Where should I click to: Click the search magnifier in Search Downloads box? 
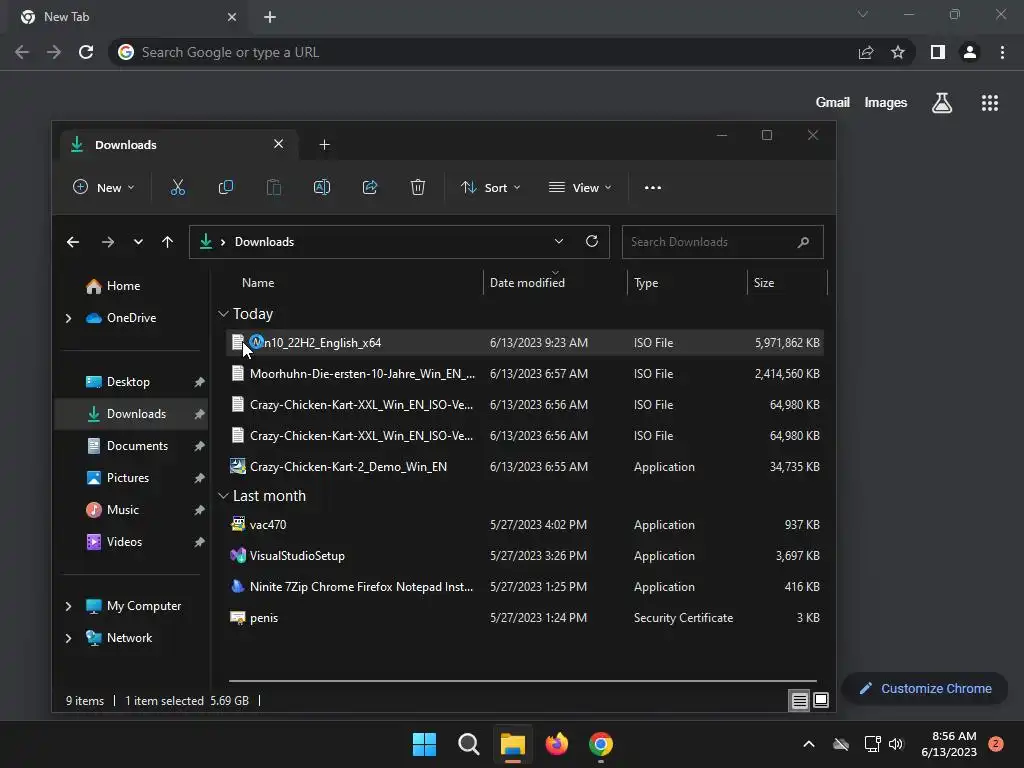(x=803, y=242)
